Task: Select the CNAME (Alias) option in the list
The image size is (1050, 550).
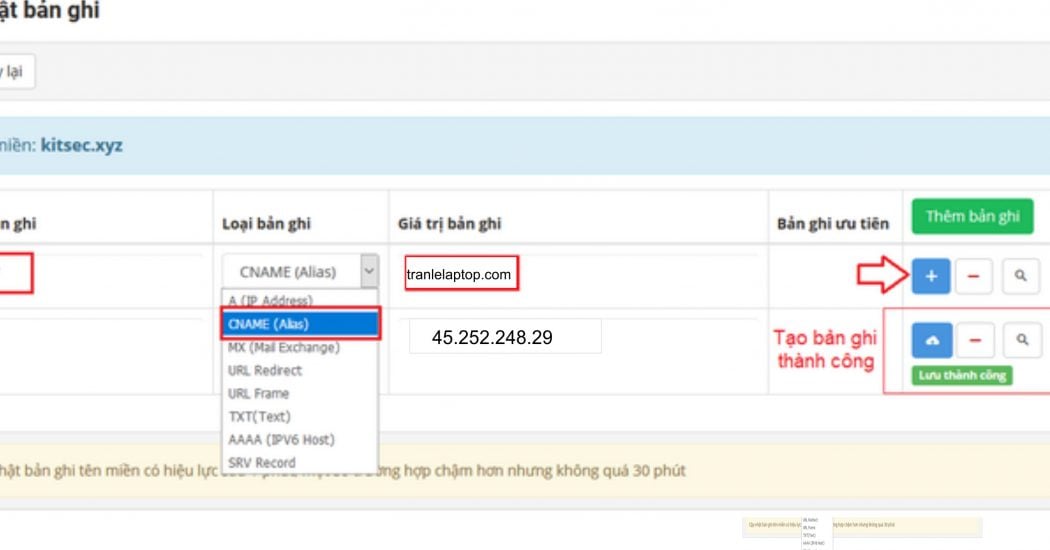Action: (301, 324)
